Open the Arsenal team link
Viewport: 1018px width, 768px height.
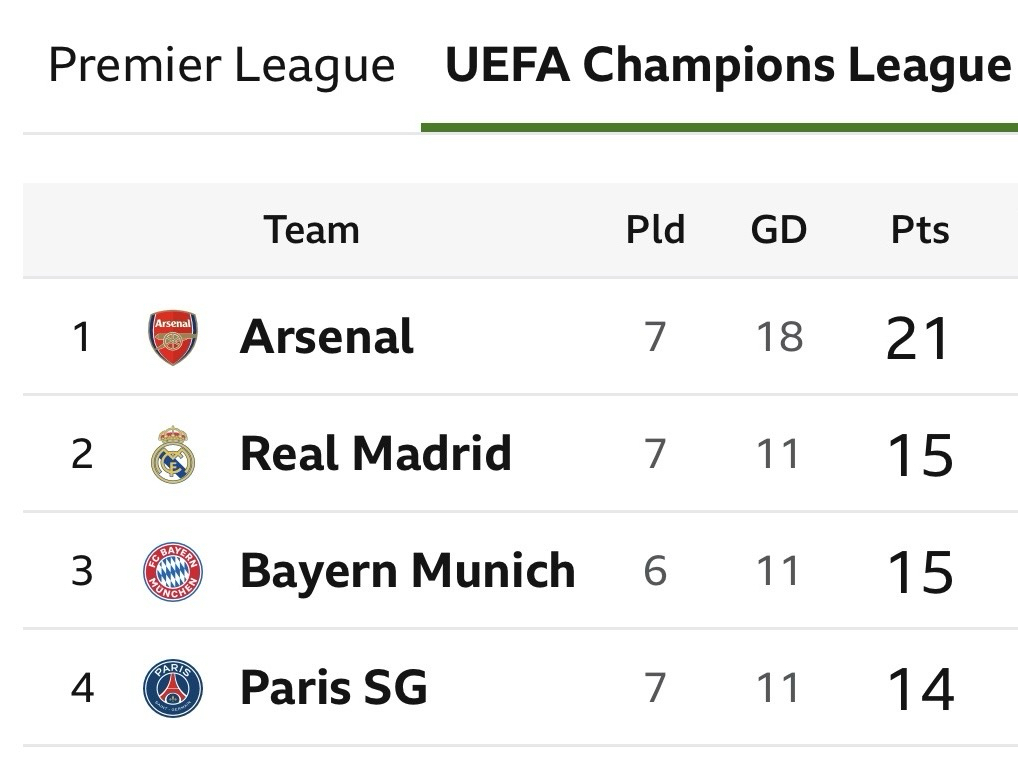[326, 337]
